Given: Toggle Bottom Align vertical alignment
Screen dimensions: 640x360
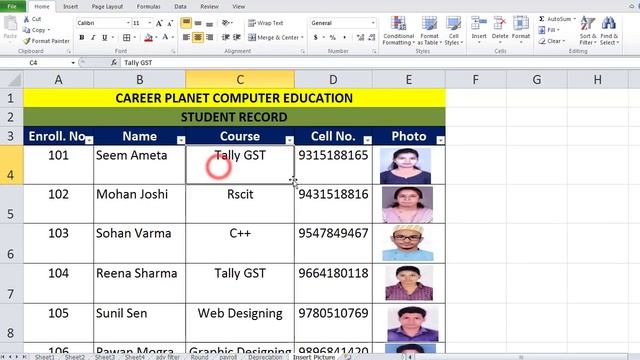Looking at the screenshot, I should (209, 23).
